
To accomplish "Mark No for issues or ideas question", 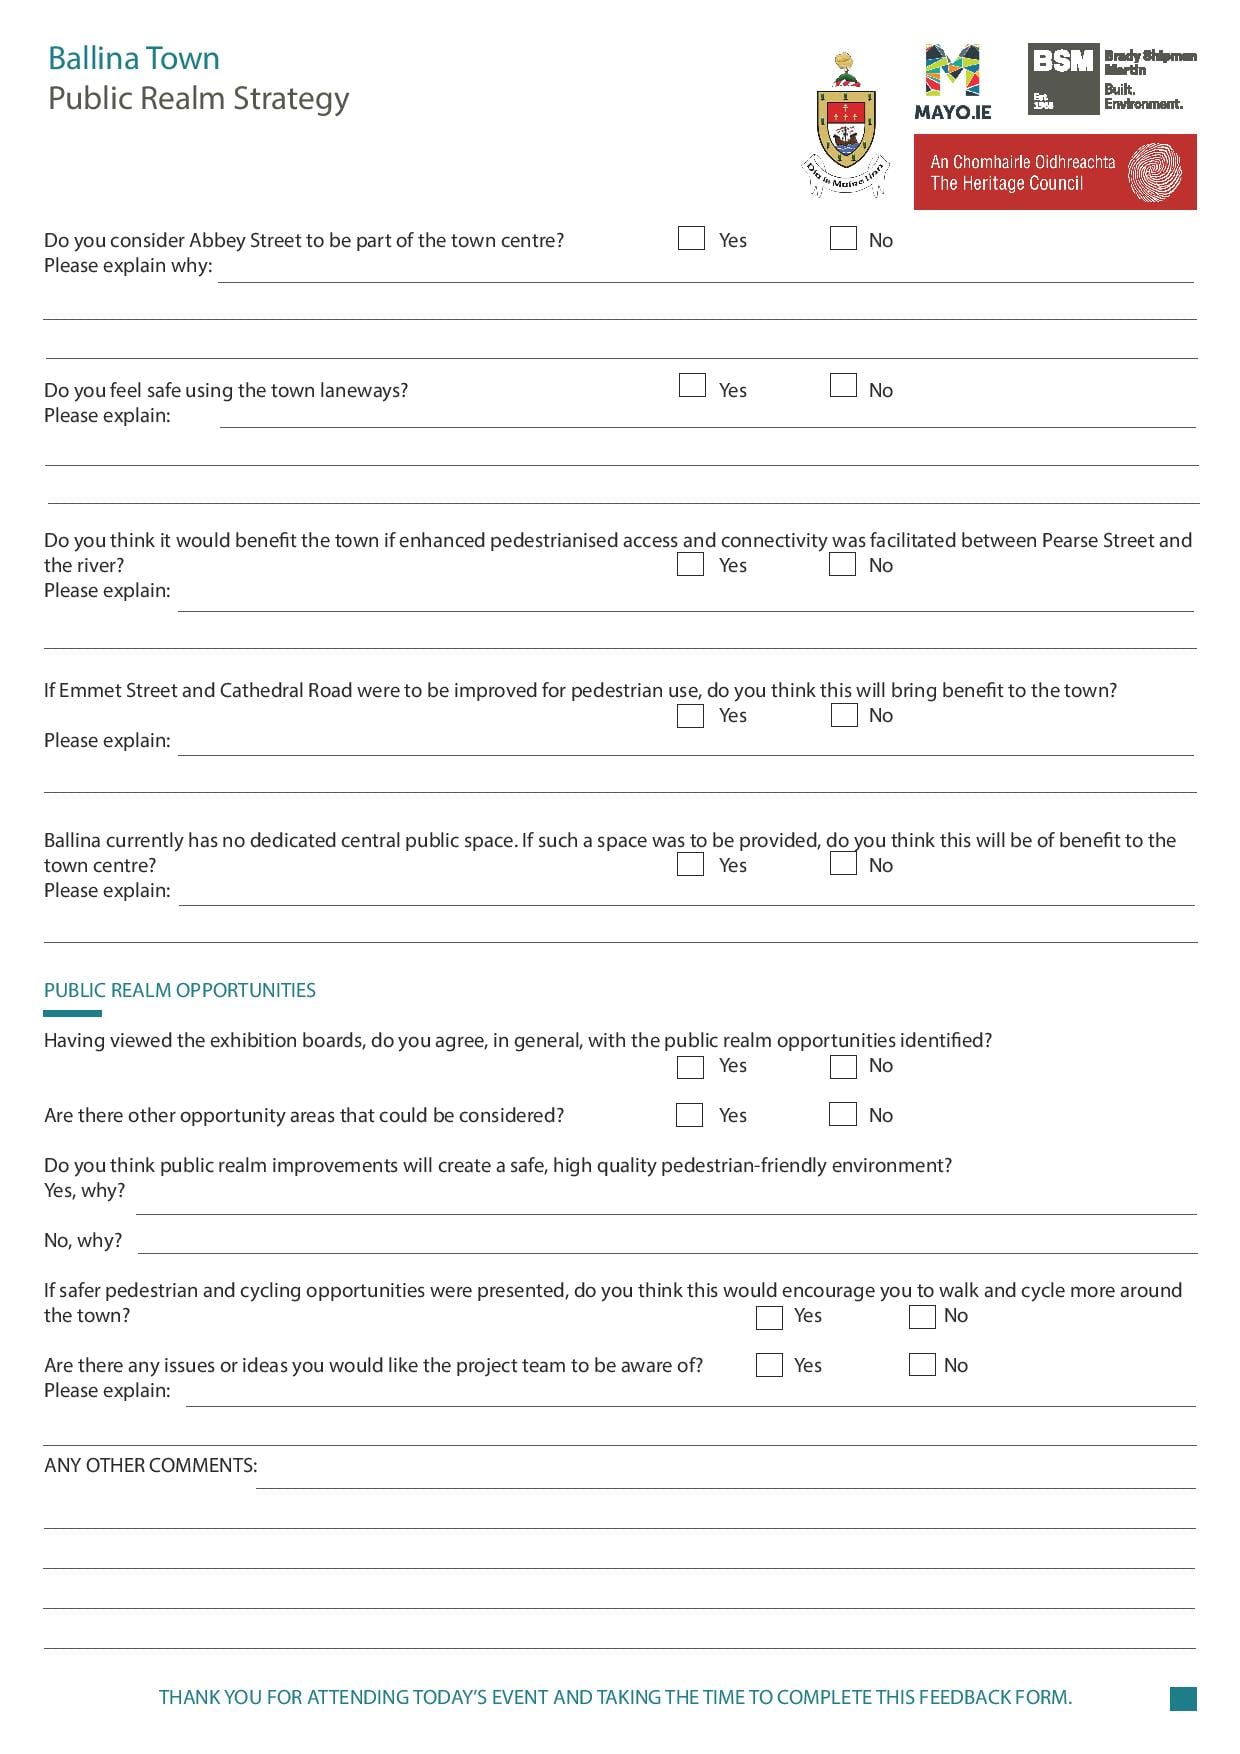I will pyautogui.click(x=922, y=1364).
